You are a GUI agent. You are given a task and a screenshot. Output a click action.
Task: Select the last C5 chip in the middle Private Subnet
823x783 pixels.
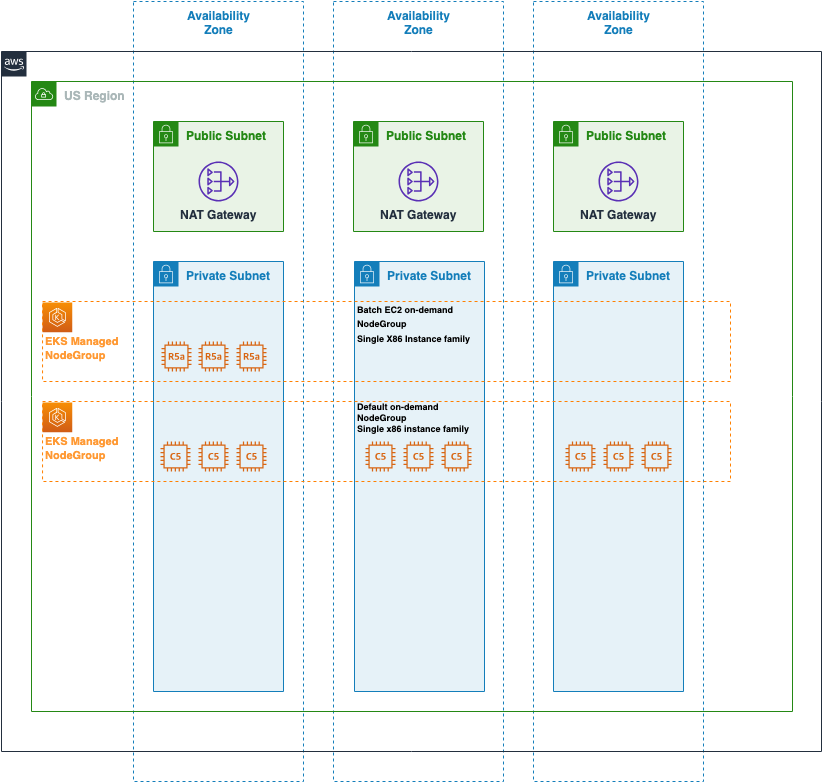(x=457, y=457)
